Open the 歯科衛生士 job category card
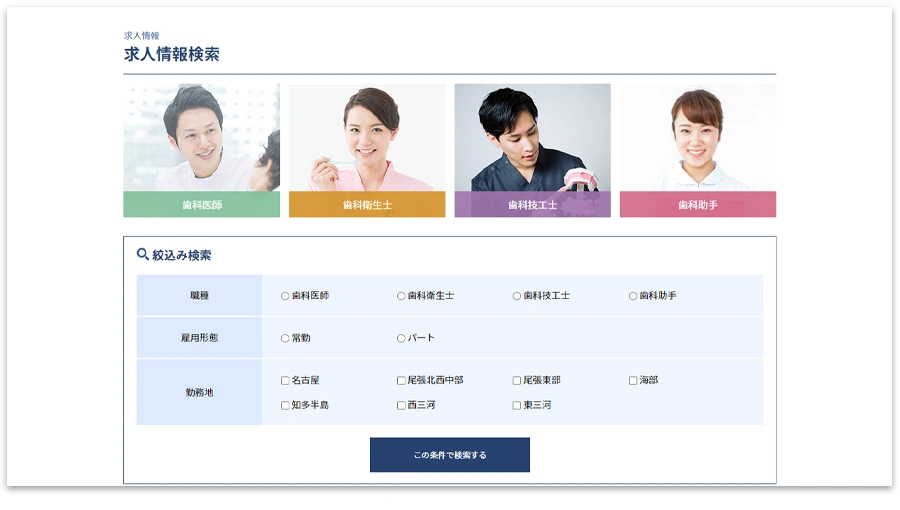 pos(367,150)
